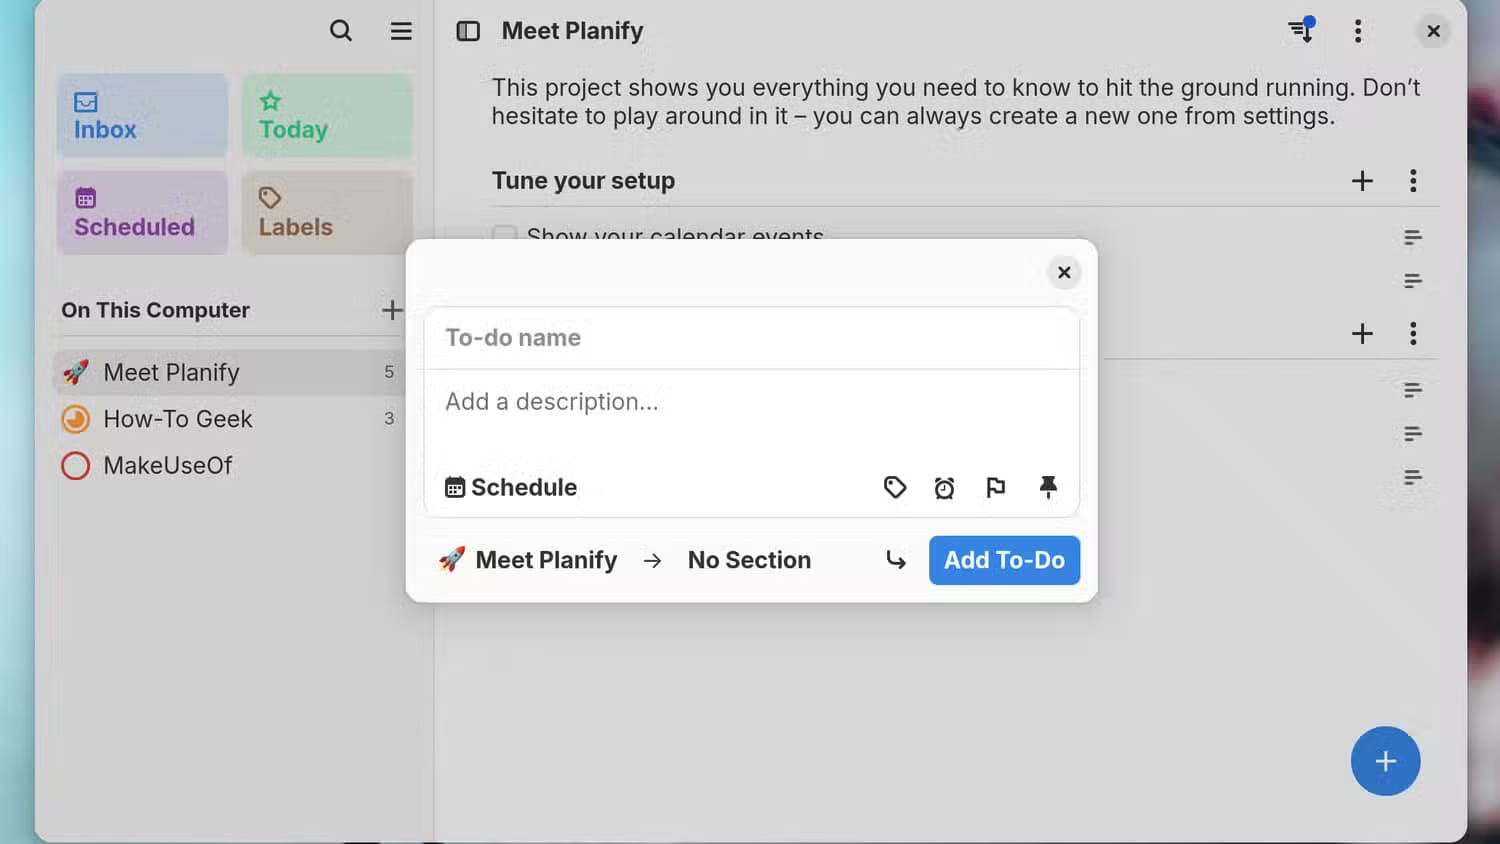The width and height of the screenshot is (1500, 844).
Task: Open the Today view tile
Action: coord(327,115)
